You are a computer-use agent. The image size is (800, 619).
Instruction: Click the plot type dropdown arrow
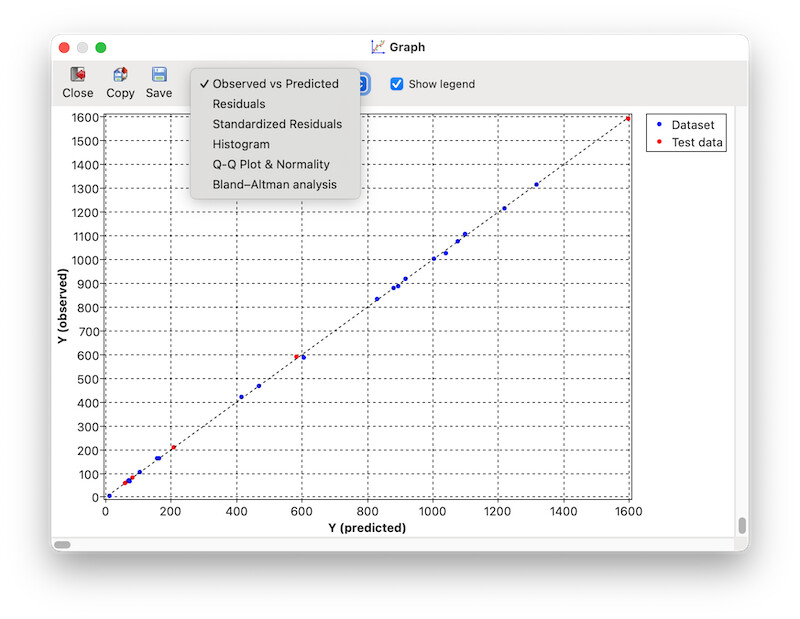point(364,84)
